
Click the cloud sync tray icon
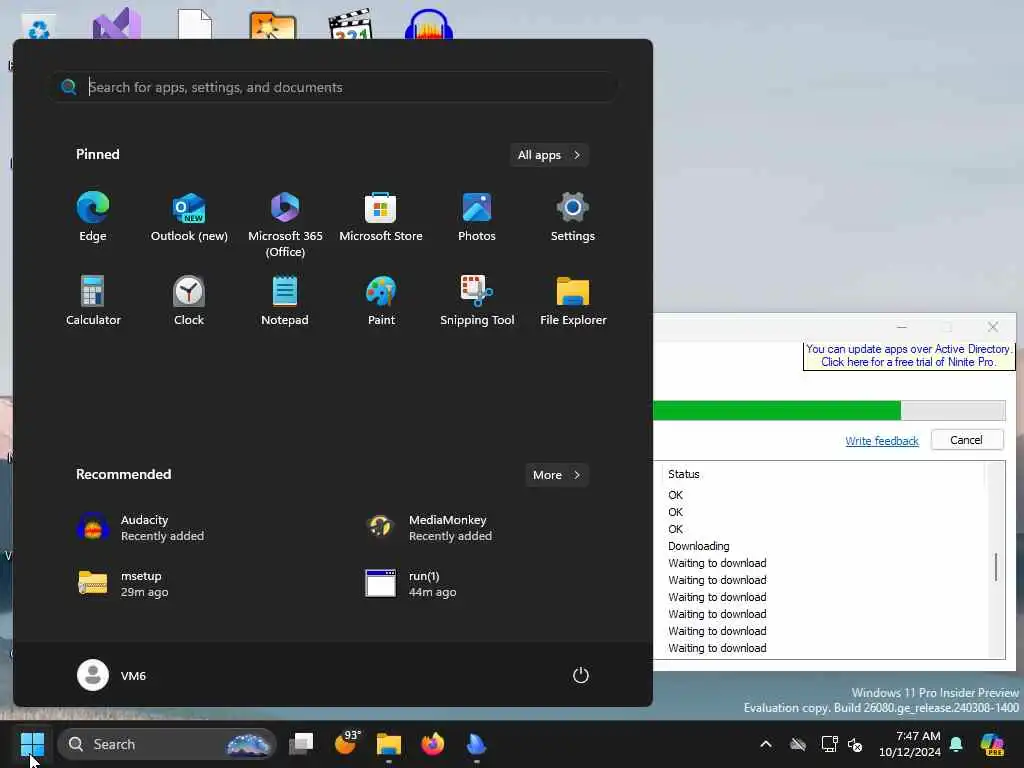coord(798,744)
